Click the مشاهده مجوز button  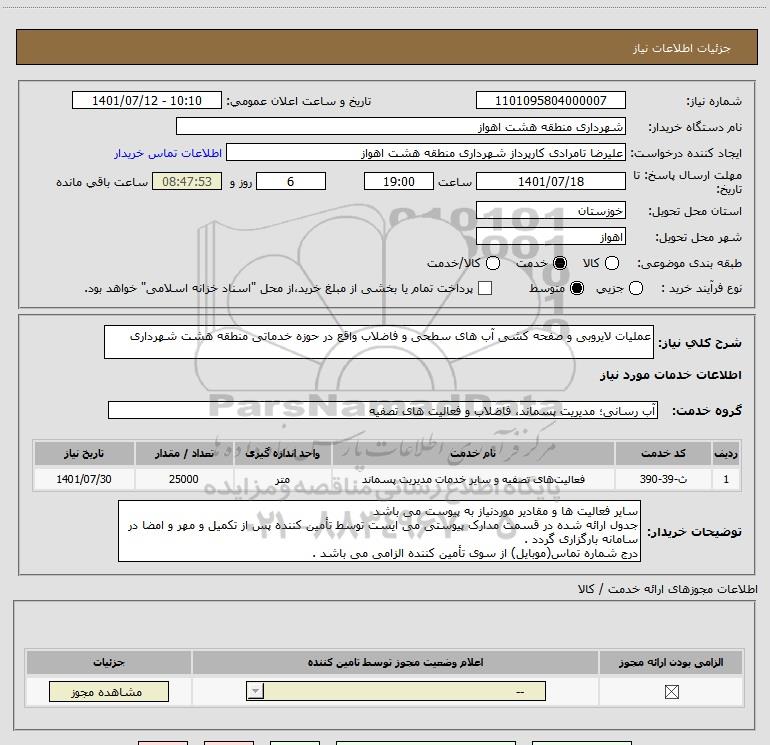click(109, 691)
